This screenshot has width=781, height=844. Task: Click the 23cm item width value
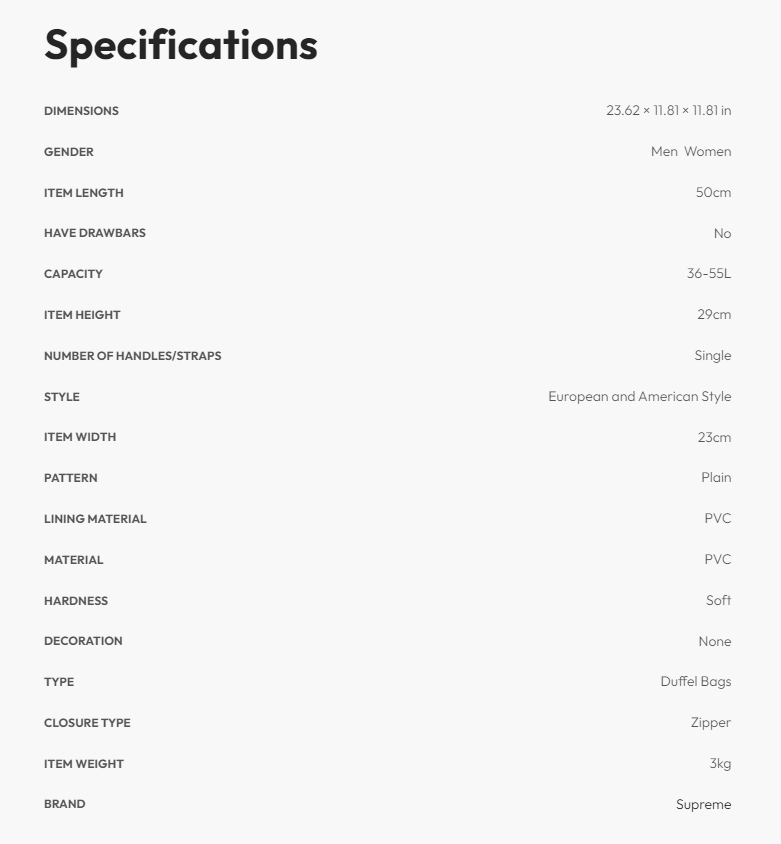pos(714,437)
